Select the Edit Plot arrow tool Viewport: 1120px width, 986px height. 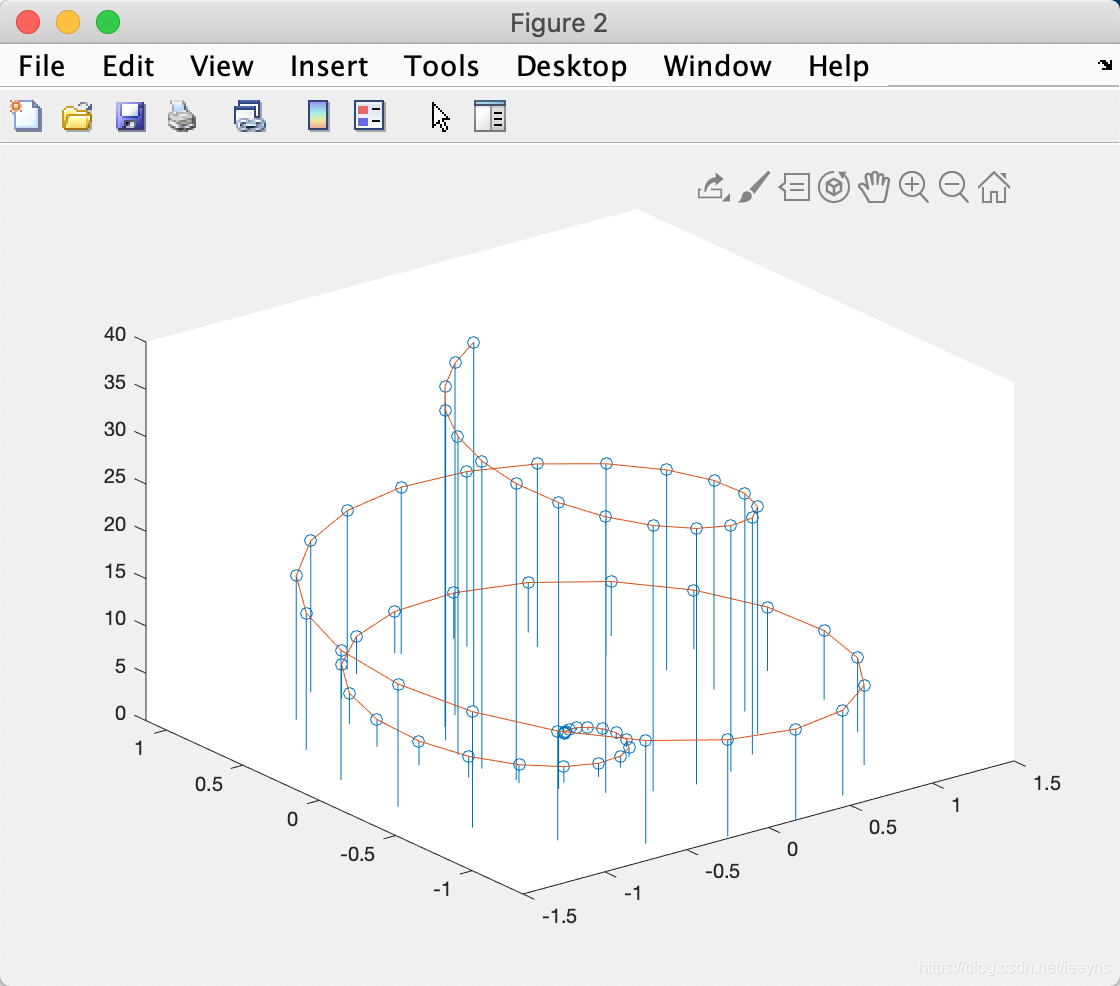tap(440, 117)
